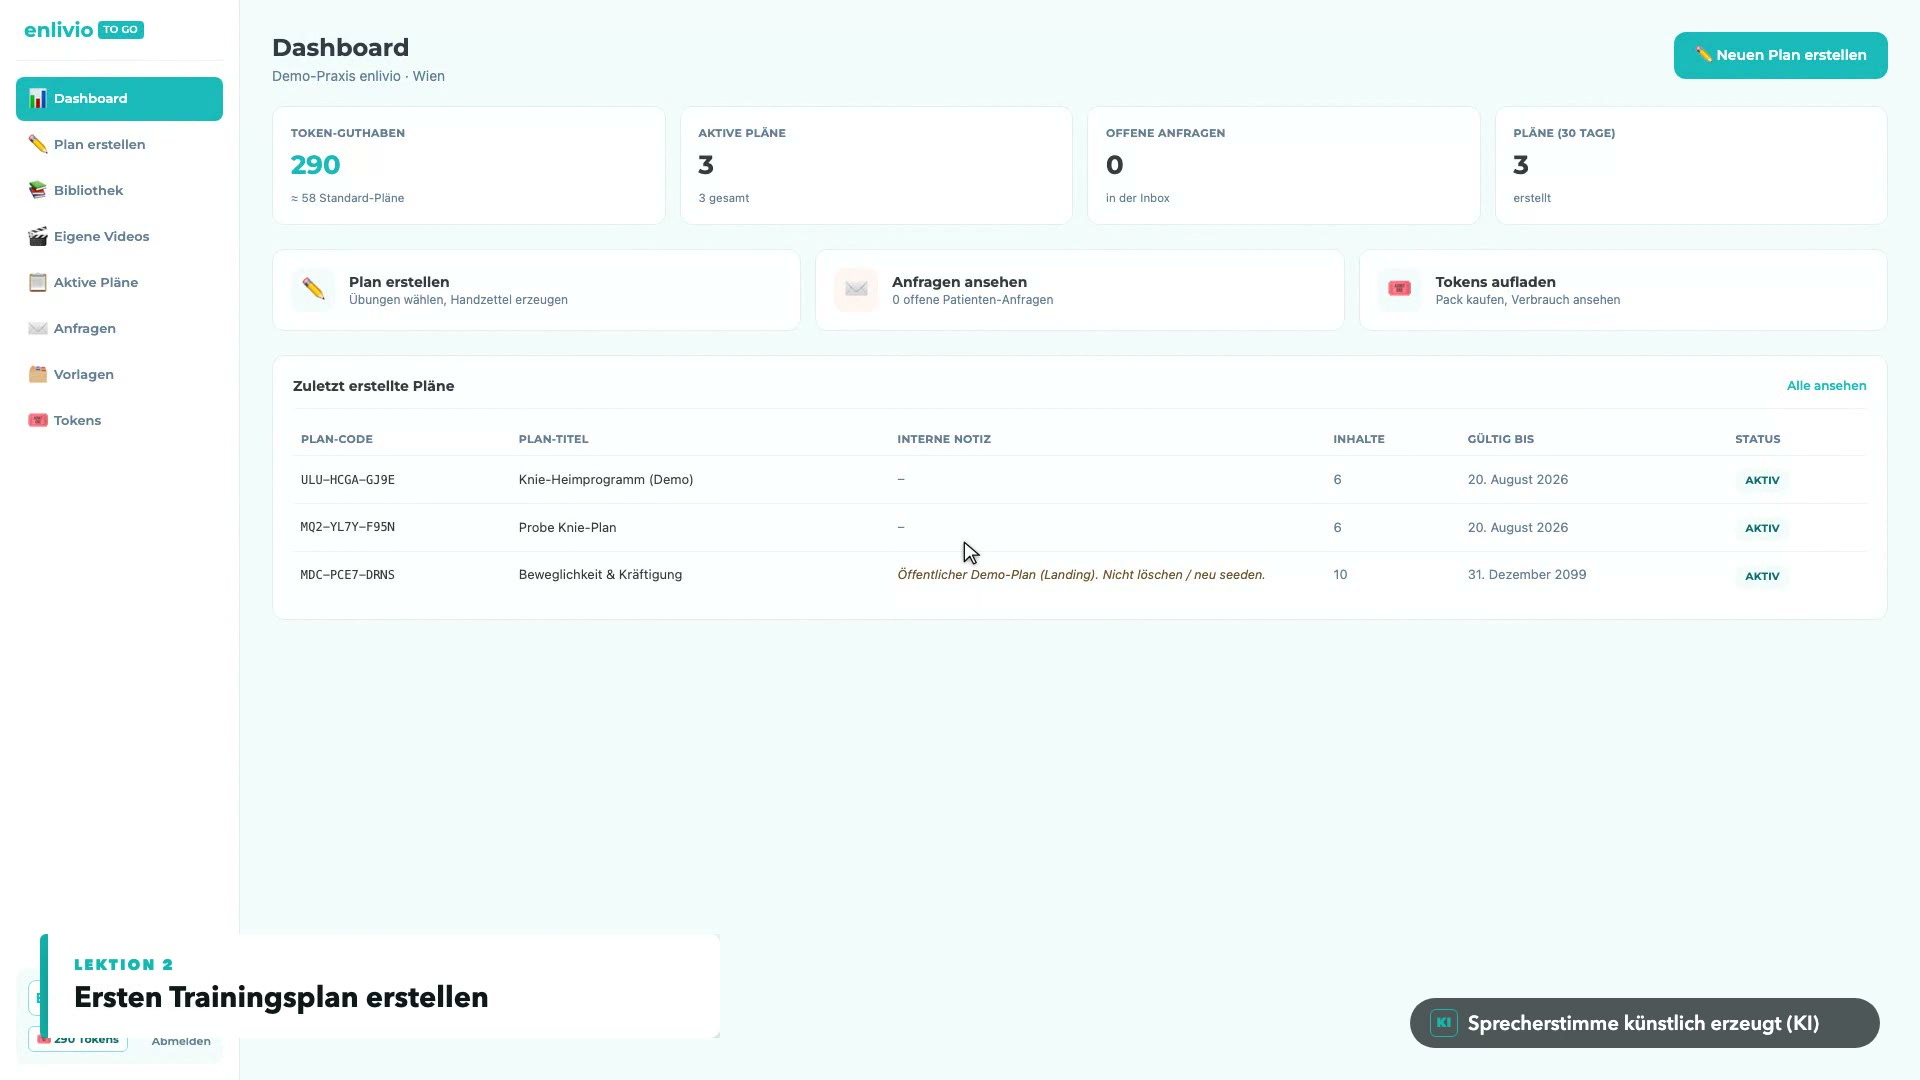The height and width of the screenshot is (1080, 1920).
Task: Click the folder icon beside Vorlagen
Action: (x=37, y=374)
